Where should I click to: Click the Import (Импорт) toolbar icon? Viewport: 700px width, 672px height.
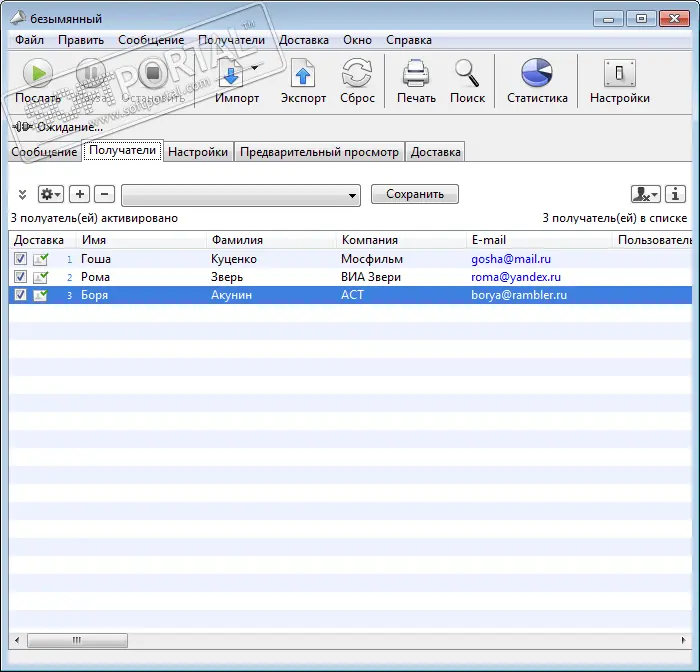tap(230, 75)
